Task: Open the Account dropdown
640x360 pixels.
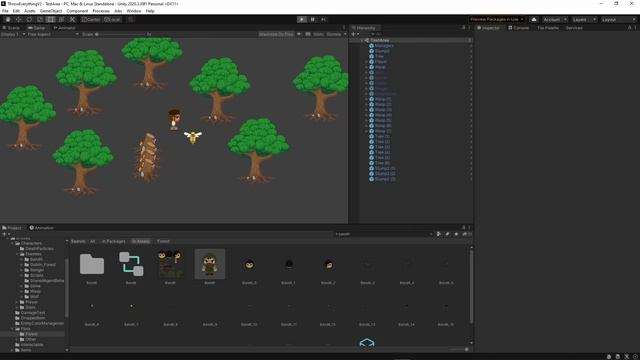Action: click(555, 19)
